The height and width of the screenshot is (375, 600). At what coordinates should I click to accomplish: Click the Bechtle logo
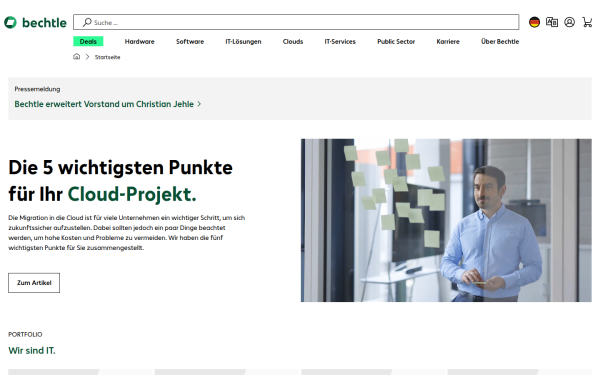pos(35,23)
